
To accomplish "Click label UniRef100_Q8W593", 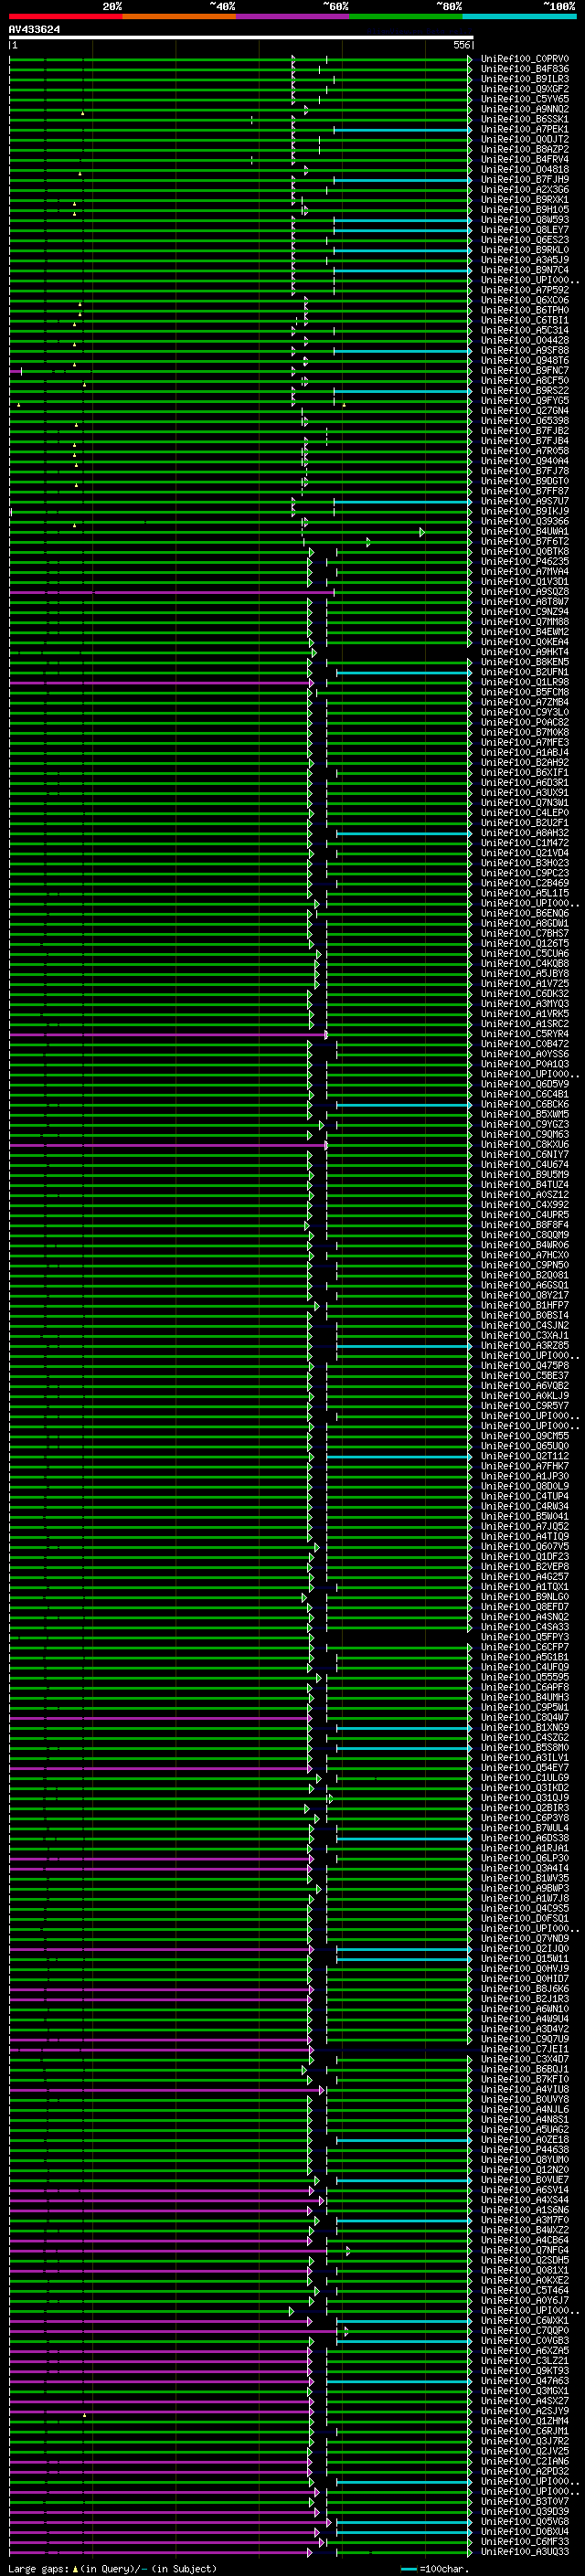I will tap(525, 220).
